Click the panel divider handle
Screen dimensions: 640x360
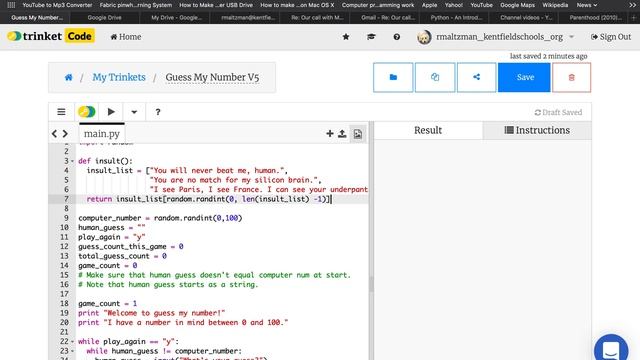(371, 284)
